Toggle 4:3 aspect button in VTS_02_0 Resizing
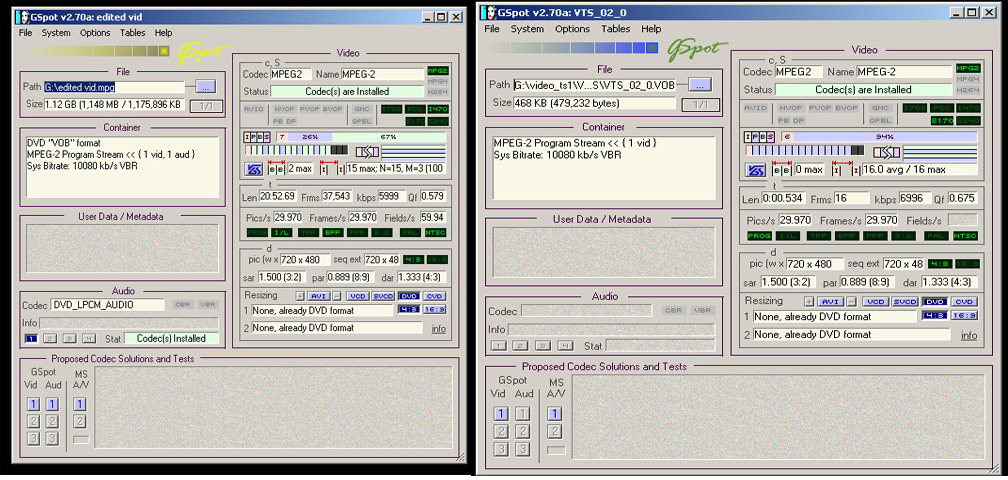Viewport: 1008px width, 480px height. [x=934, y=316]
